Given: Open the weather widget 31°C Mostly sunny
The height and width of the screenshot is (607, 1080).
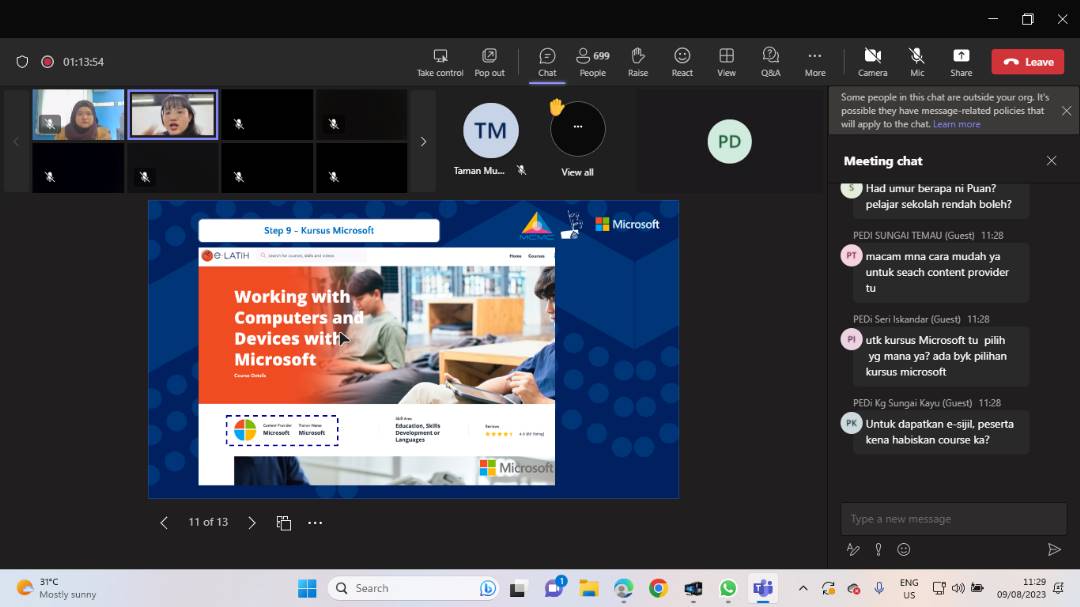Looking at the screenshot, I should click(x=57, y=588).
